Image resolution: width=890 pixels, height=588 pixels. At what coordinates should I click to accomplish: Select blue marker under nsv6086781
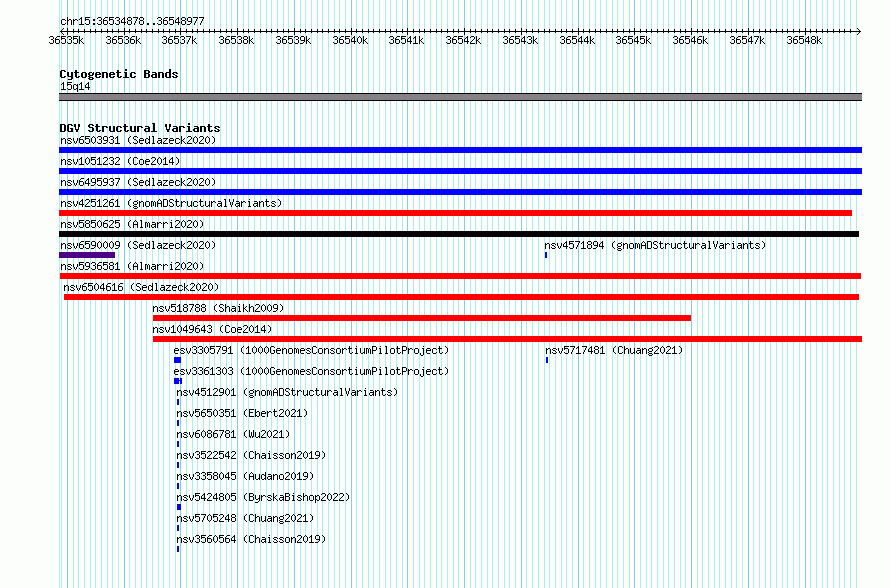point(178,444)
